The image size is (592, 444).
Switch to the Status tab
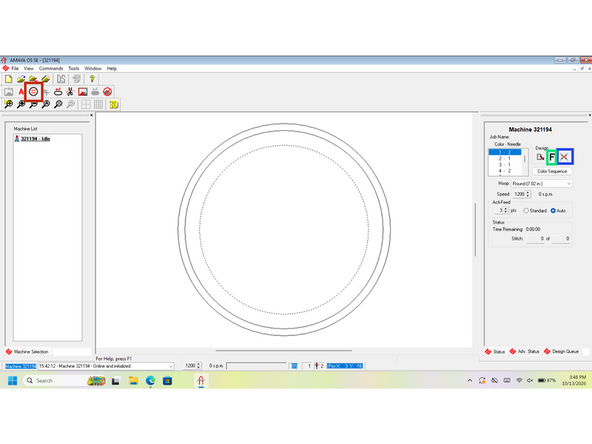(495, 352)
